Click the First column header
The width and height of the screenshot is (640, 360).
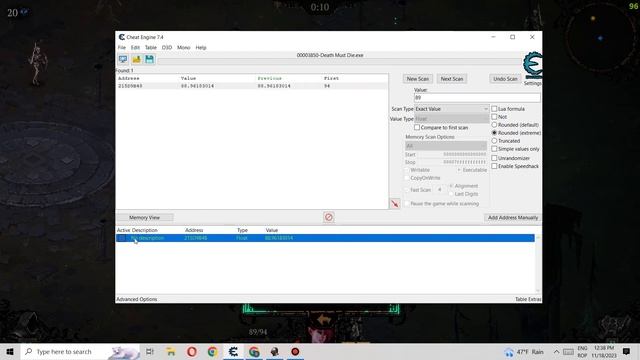[x=331, y=78]
